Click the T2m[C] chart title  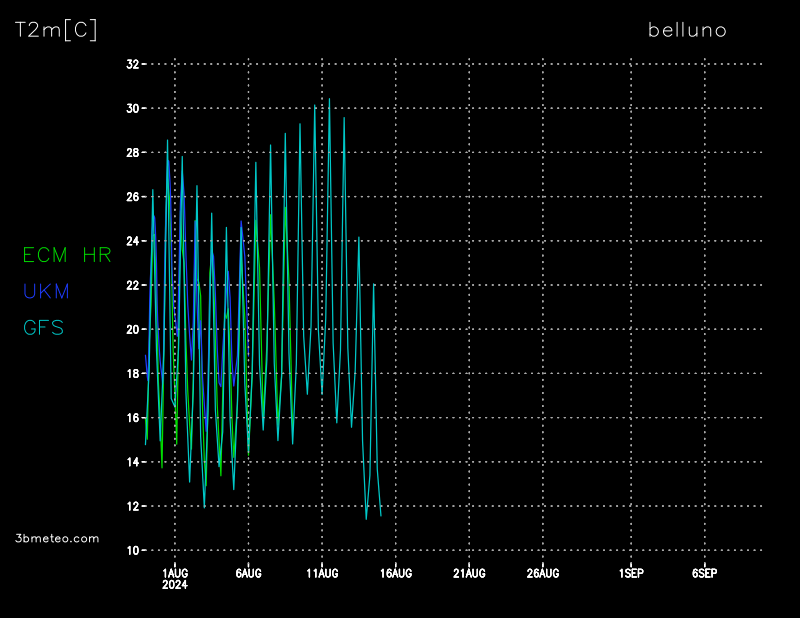56,30
